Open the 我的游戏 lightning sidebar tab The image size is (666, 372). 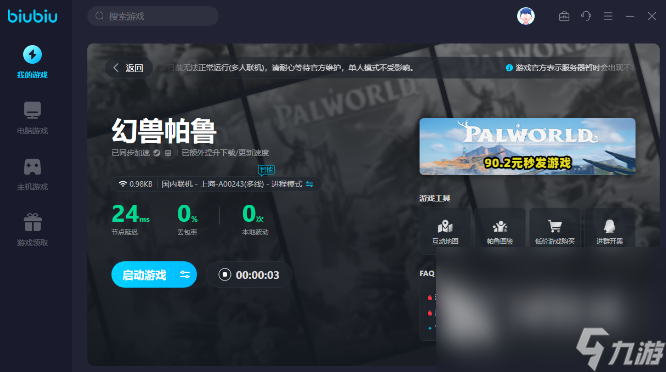point(32,62)
